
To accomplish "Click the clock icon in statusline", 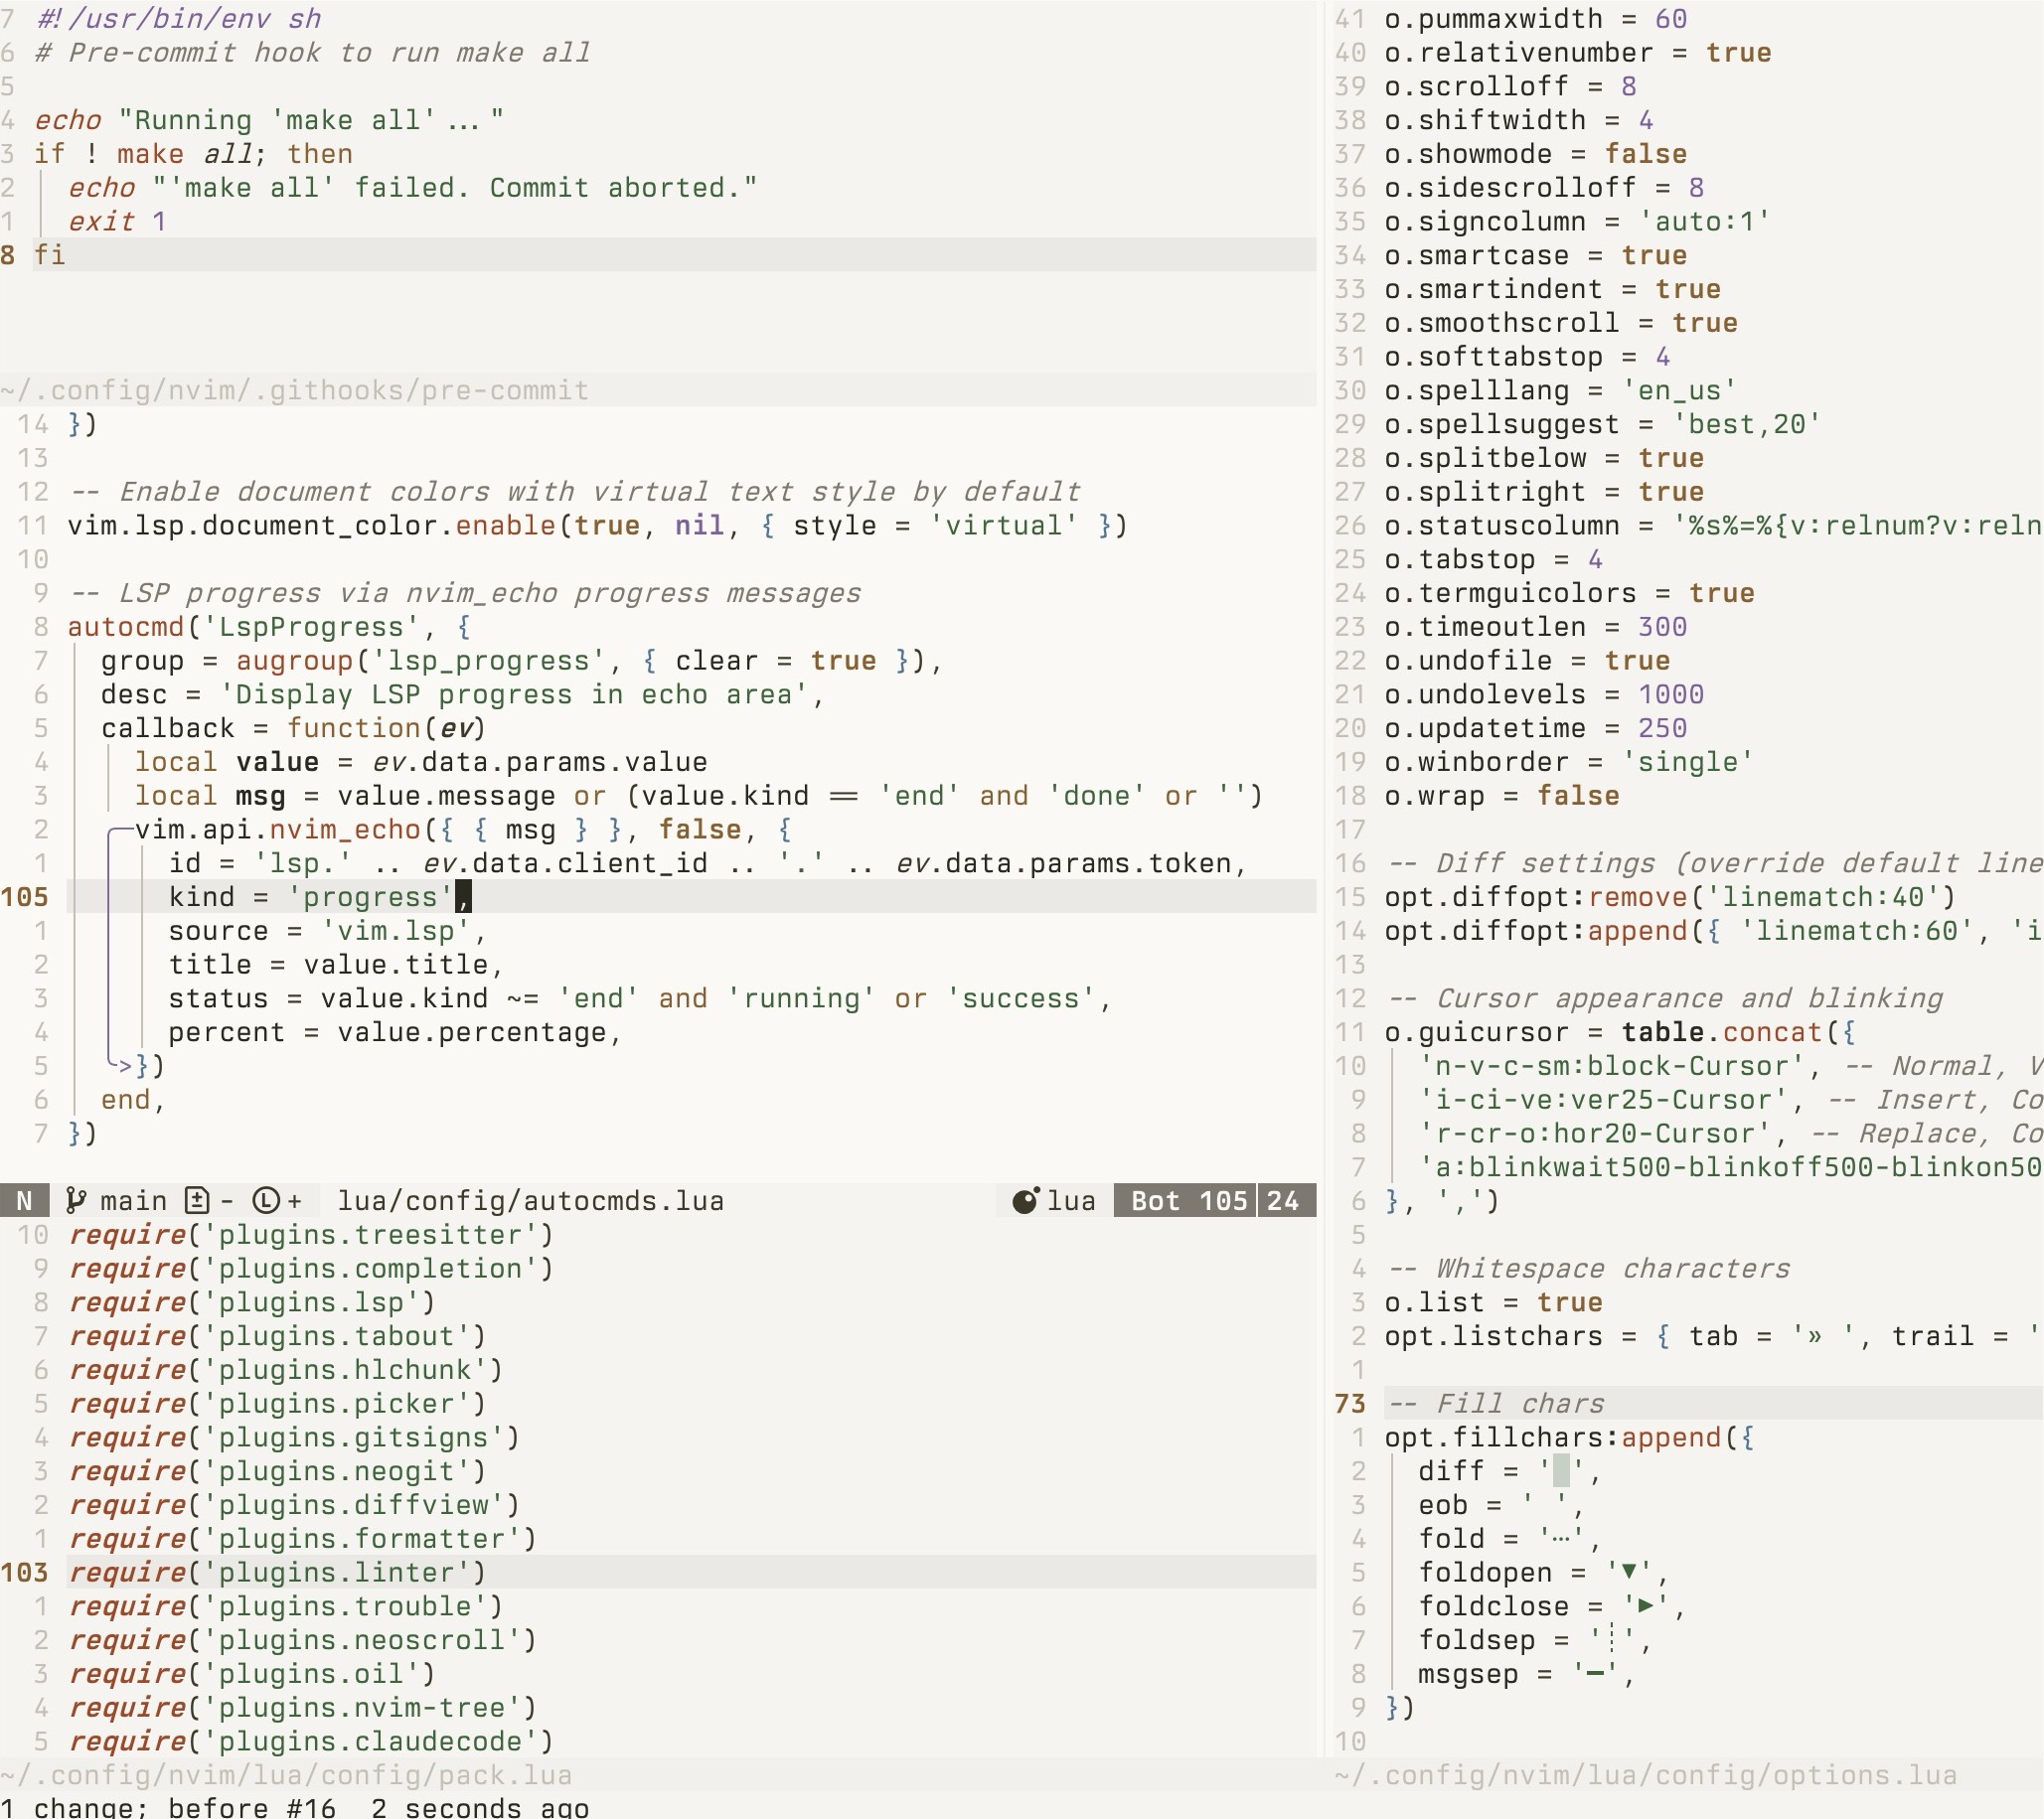I will (266, 1201).
